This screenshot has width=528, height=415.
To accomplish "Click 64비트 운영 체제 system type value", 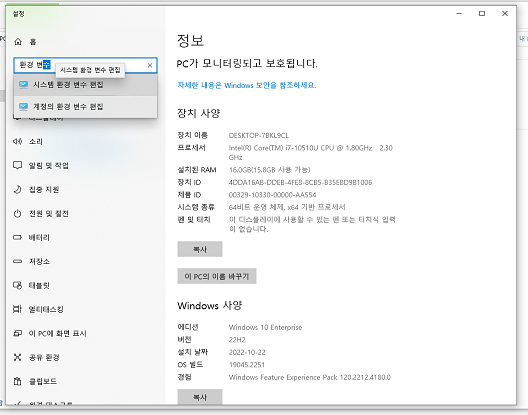I will pos(287,207).
